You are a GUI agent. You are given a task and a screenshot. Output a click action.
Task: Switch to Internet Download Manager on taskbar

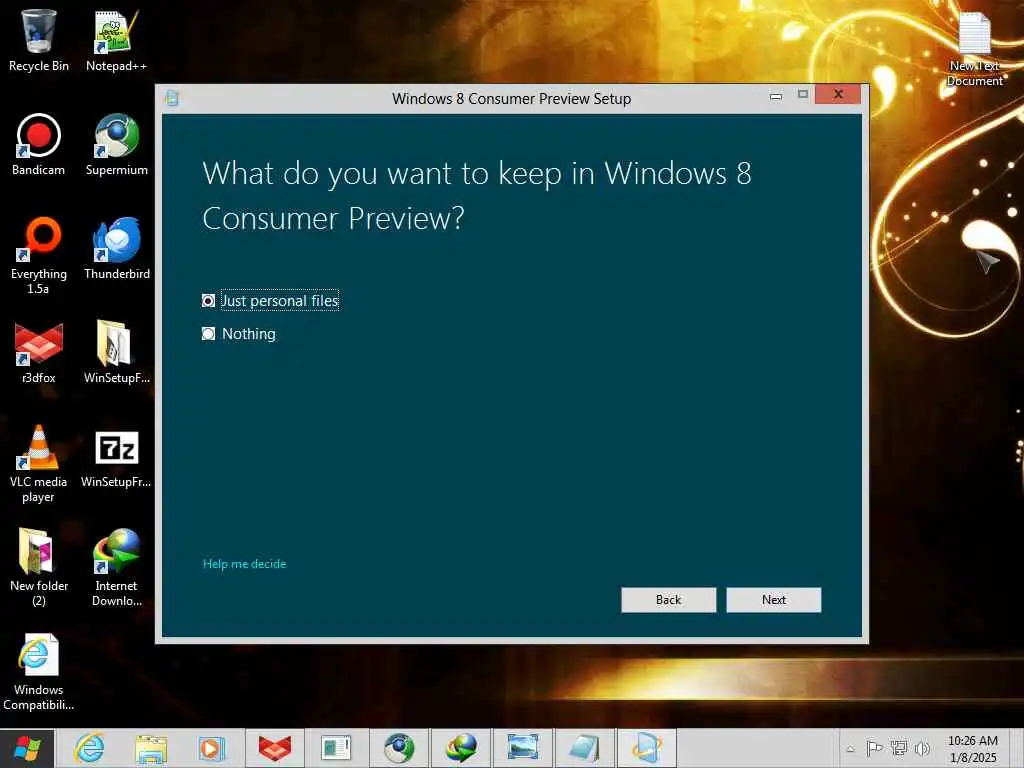[460, 748]
